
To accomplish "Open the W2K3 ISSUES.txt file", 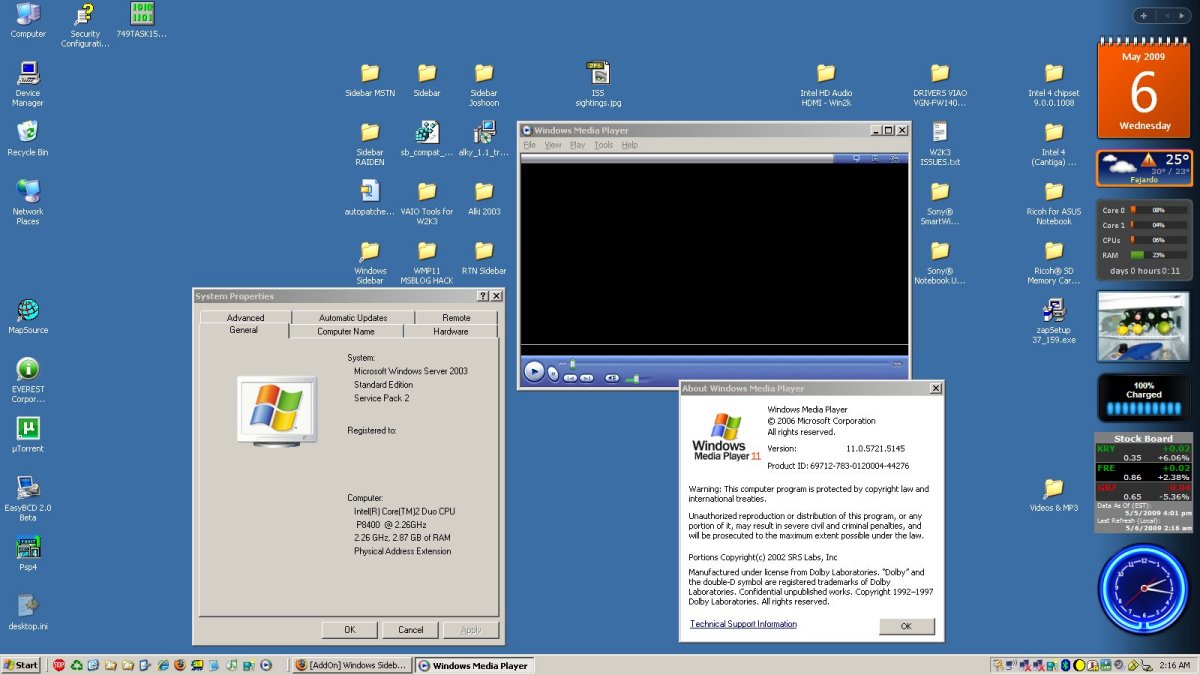I will 940,144.
